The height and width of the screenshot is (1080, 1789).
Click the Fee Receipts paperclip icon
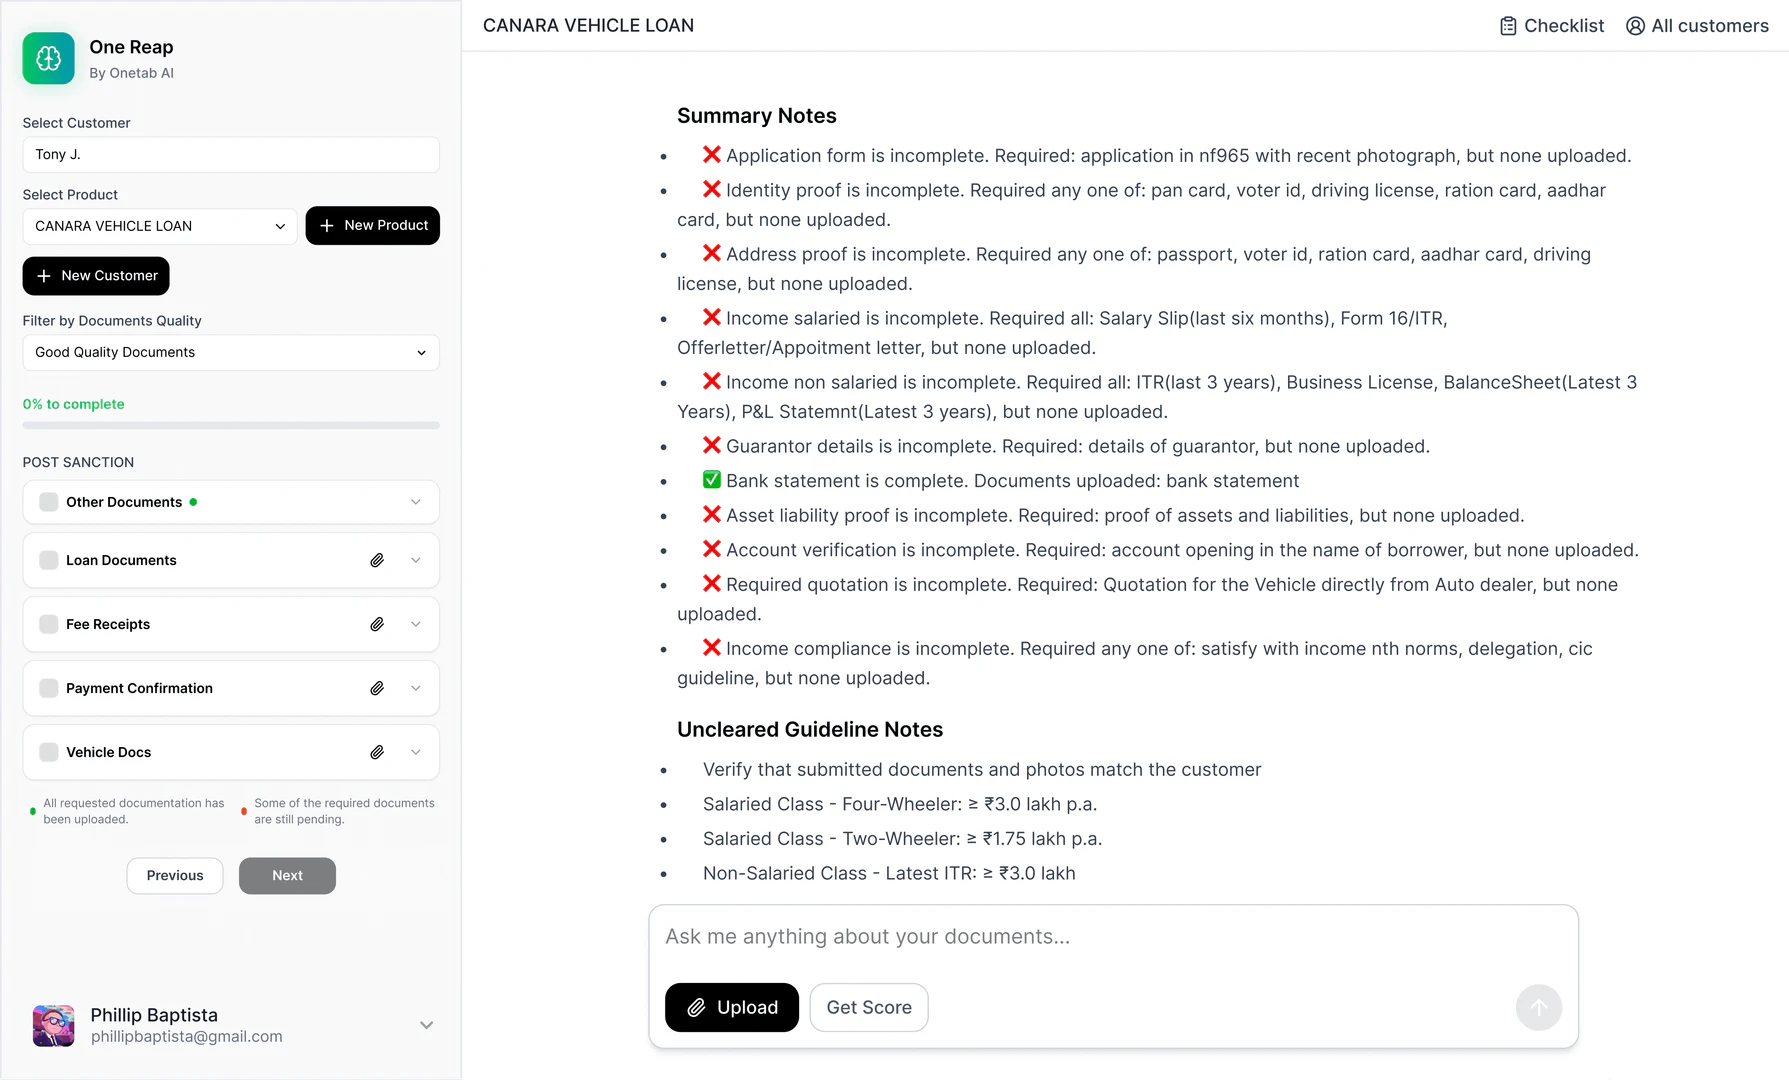[377, 624]
